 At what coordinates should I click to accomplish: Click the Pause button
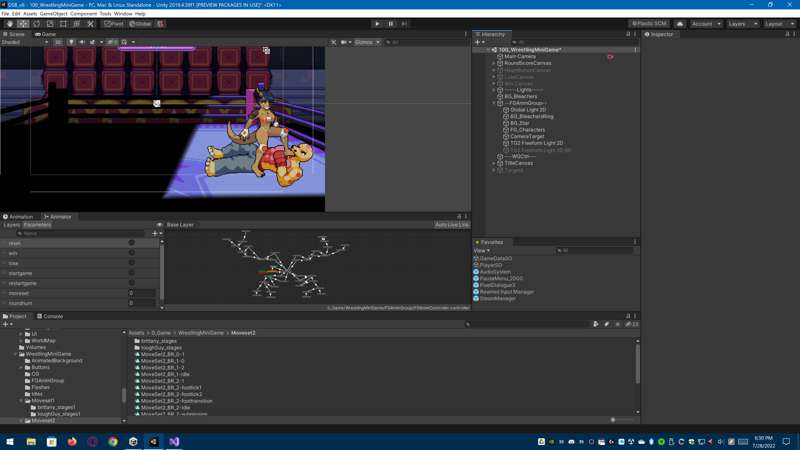391,24
